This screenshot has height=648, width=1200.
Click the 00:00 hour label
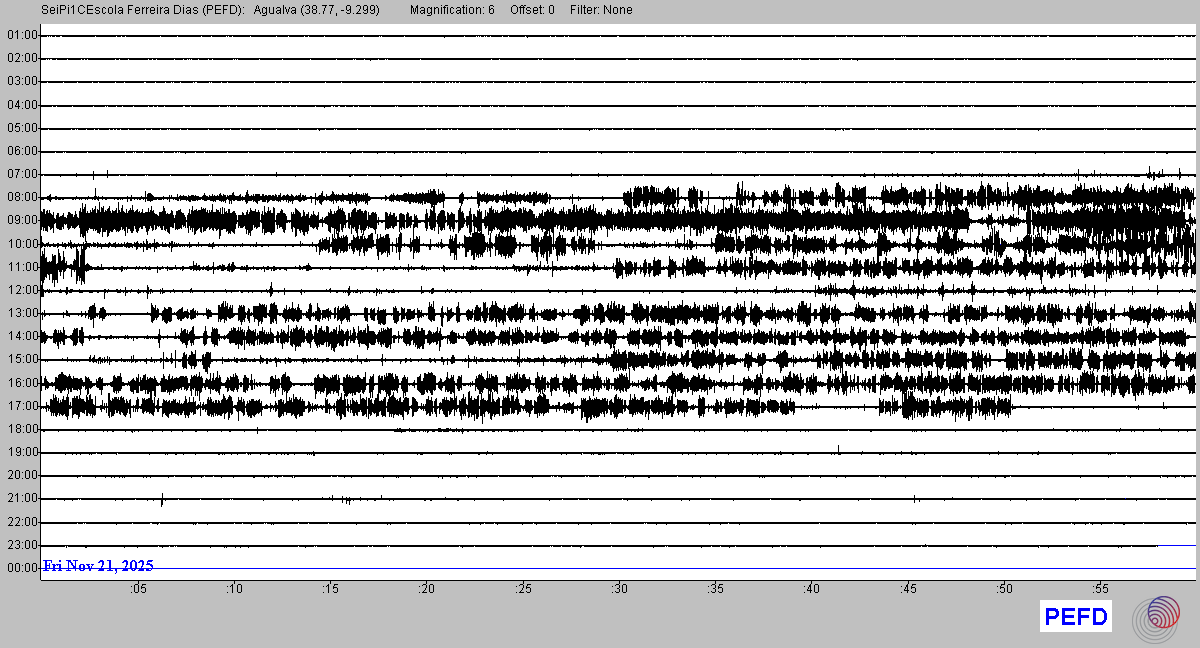click(22, 568)
